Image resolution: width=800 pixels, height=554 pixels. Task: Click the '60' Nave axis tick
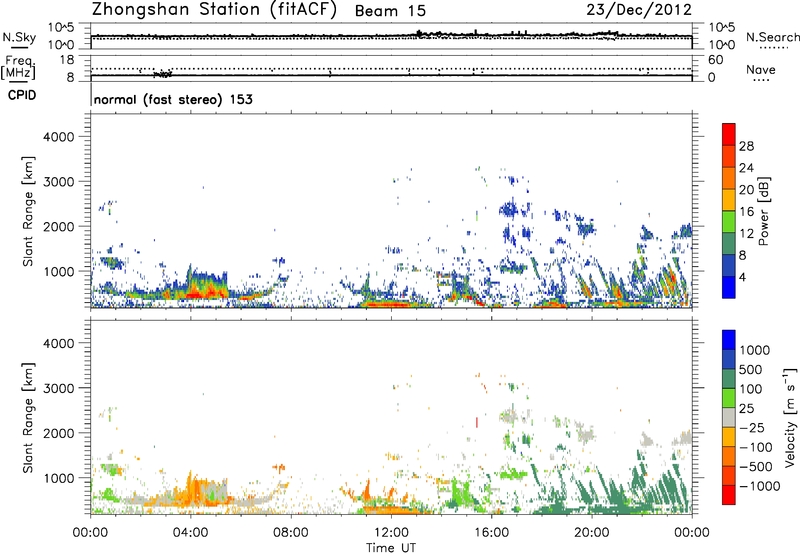pos(715,60)
